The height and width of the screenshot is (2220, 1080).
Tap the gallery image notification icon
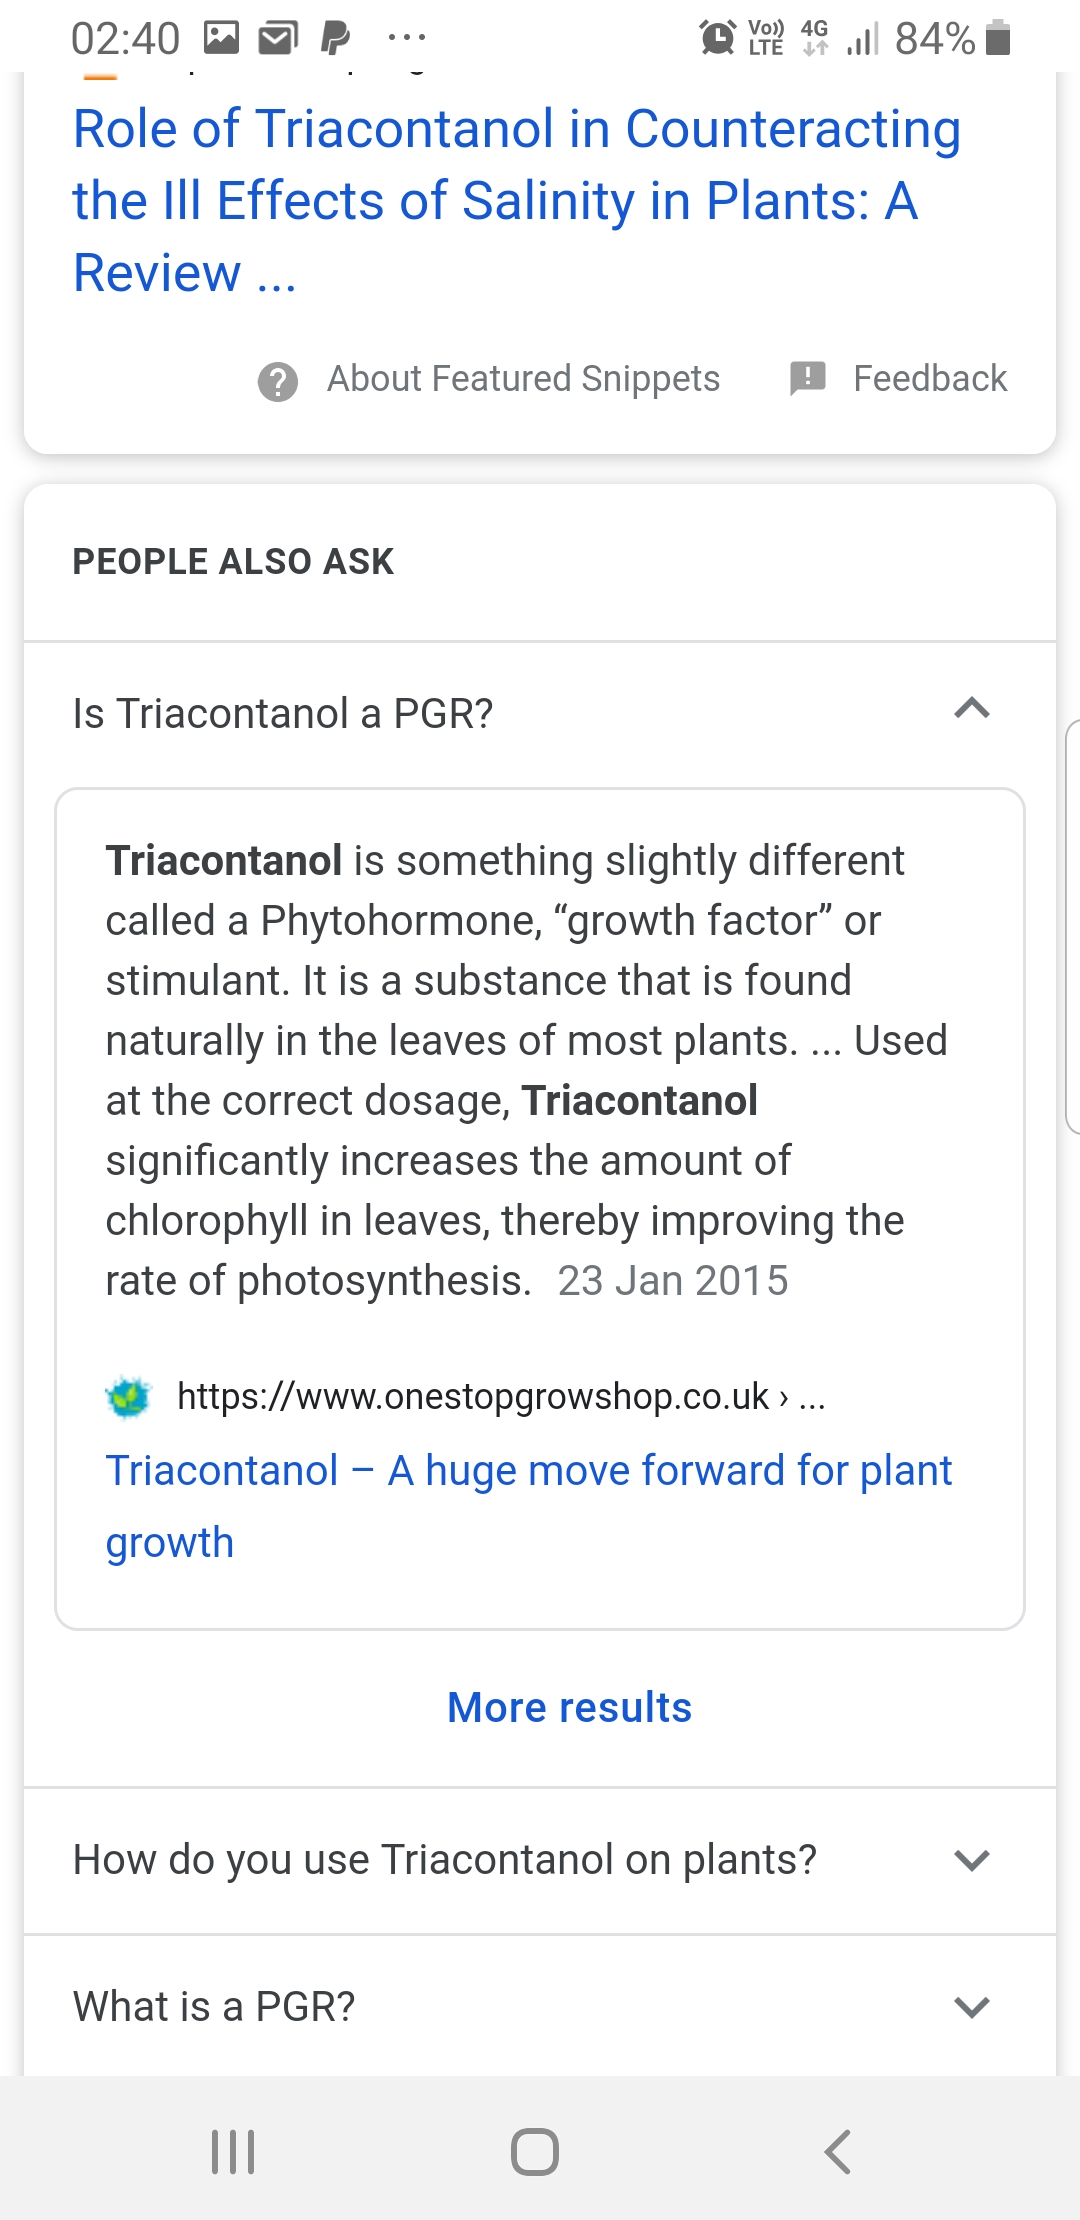(221, 39)
